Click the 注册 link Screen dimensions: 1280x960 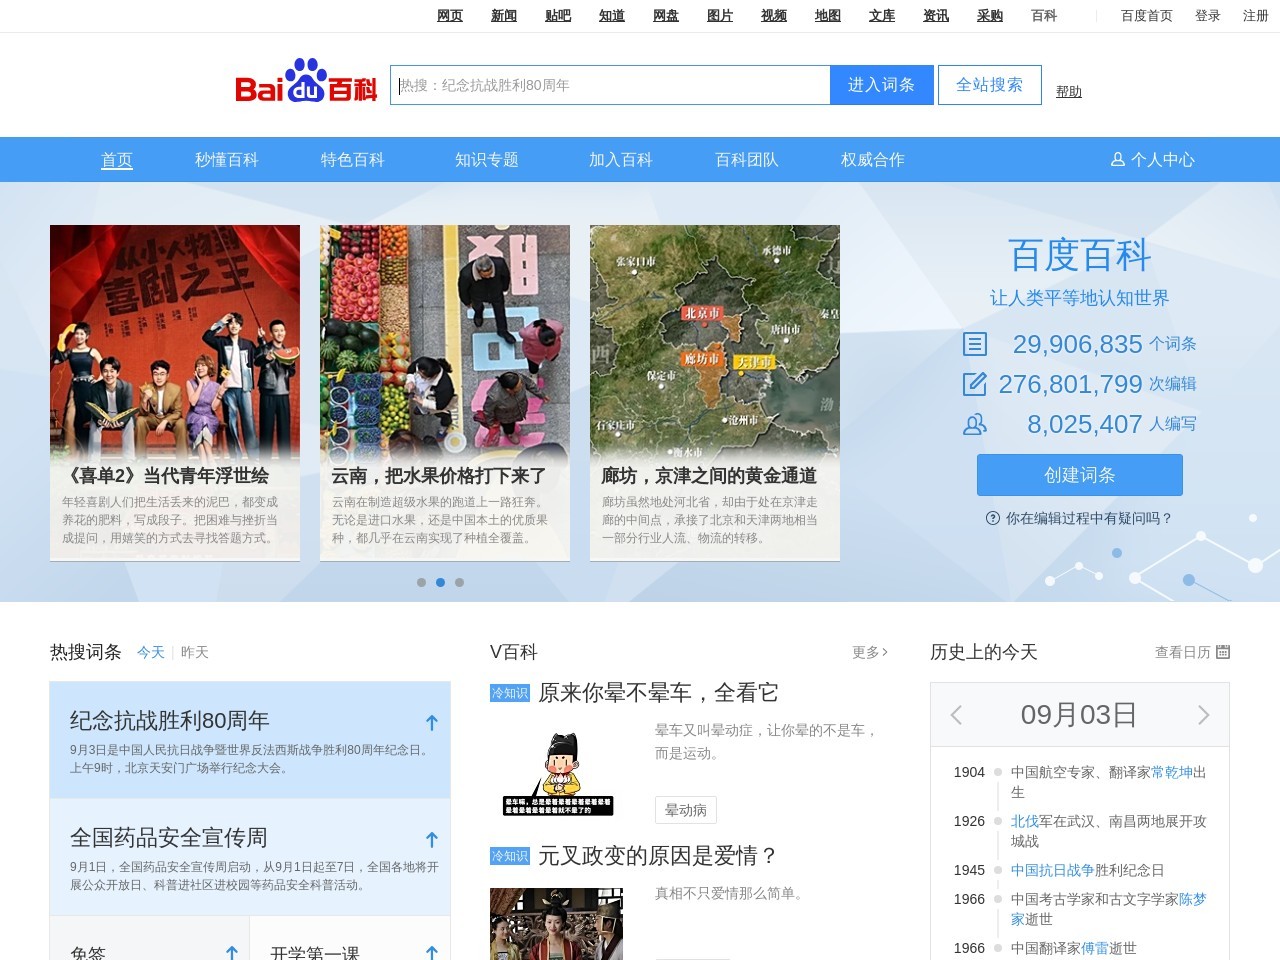pyautogui.click(x=1256, y=16)
